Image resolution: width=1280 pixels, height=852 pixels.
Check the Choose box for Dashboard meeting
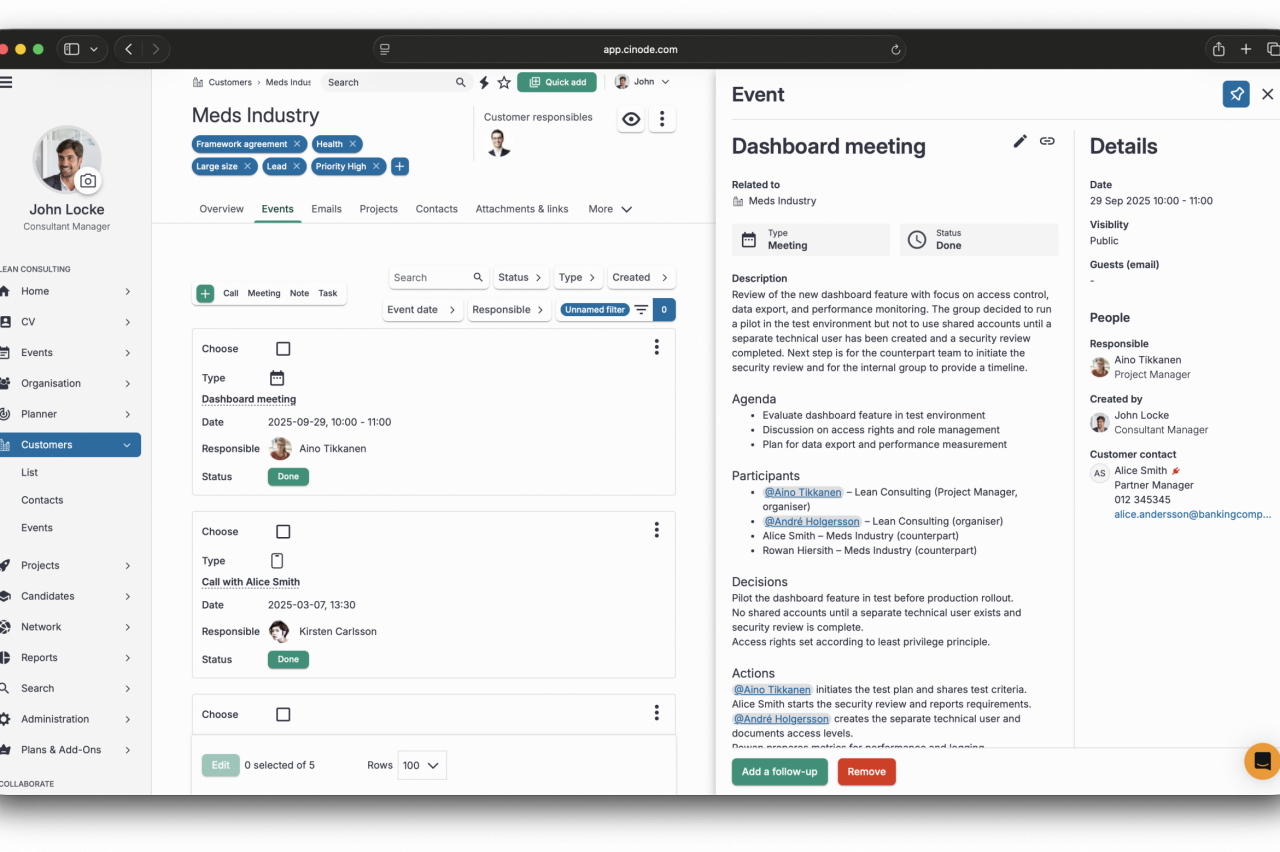tap(283, 349)
